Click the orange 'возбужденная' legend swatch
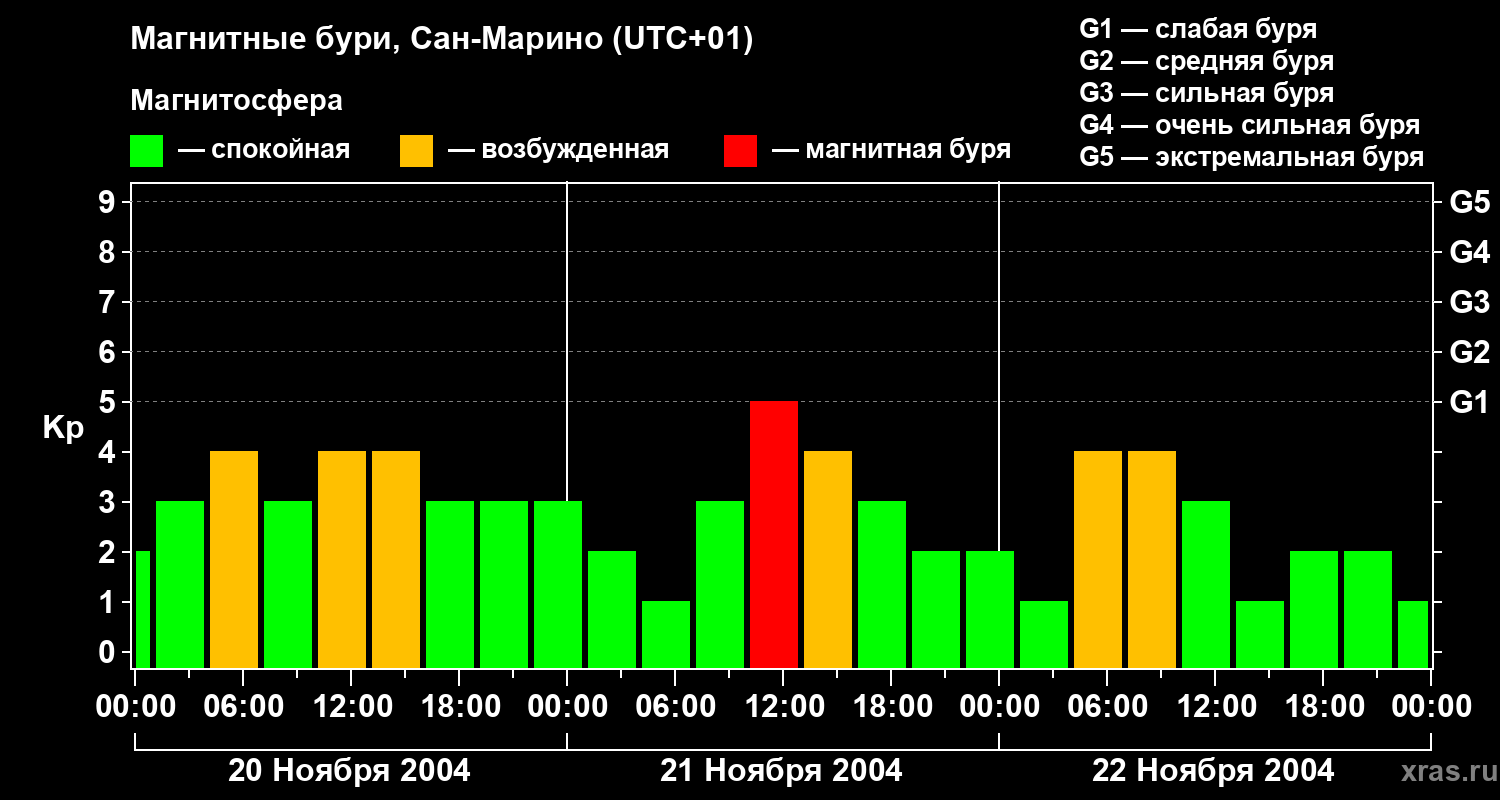The image size is (1500, 800). (x=416, y=151)
